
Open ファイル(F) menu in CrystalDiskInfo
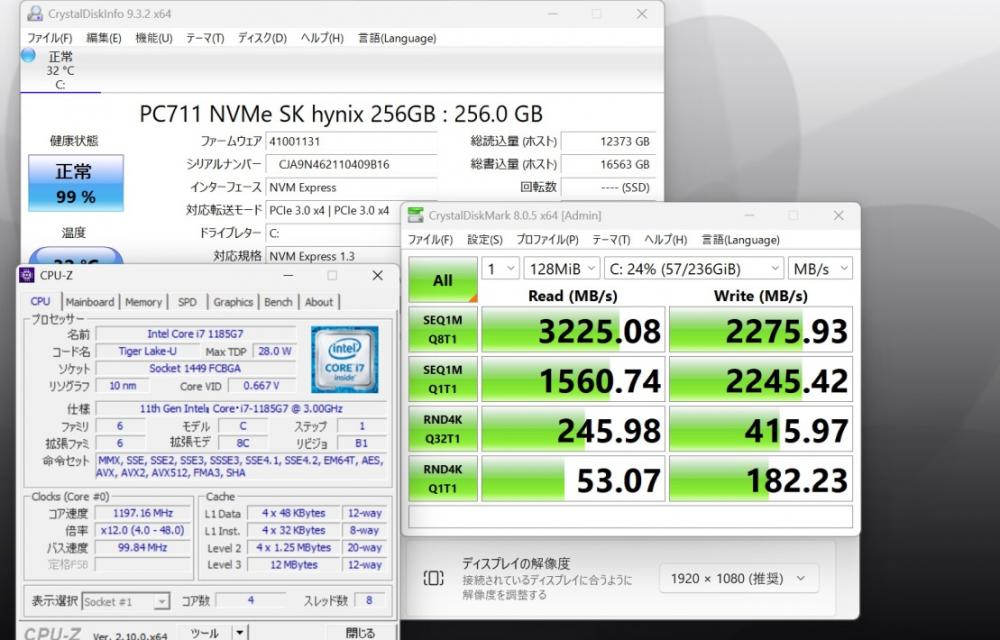click(x=49, y=38)
